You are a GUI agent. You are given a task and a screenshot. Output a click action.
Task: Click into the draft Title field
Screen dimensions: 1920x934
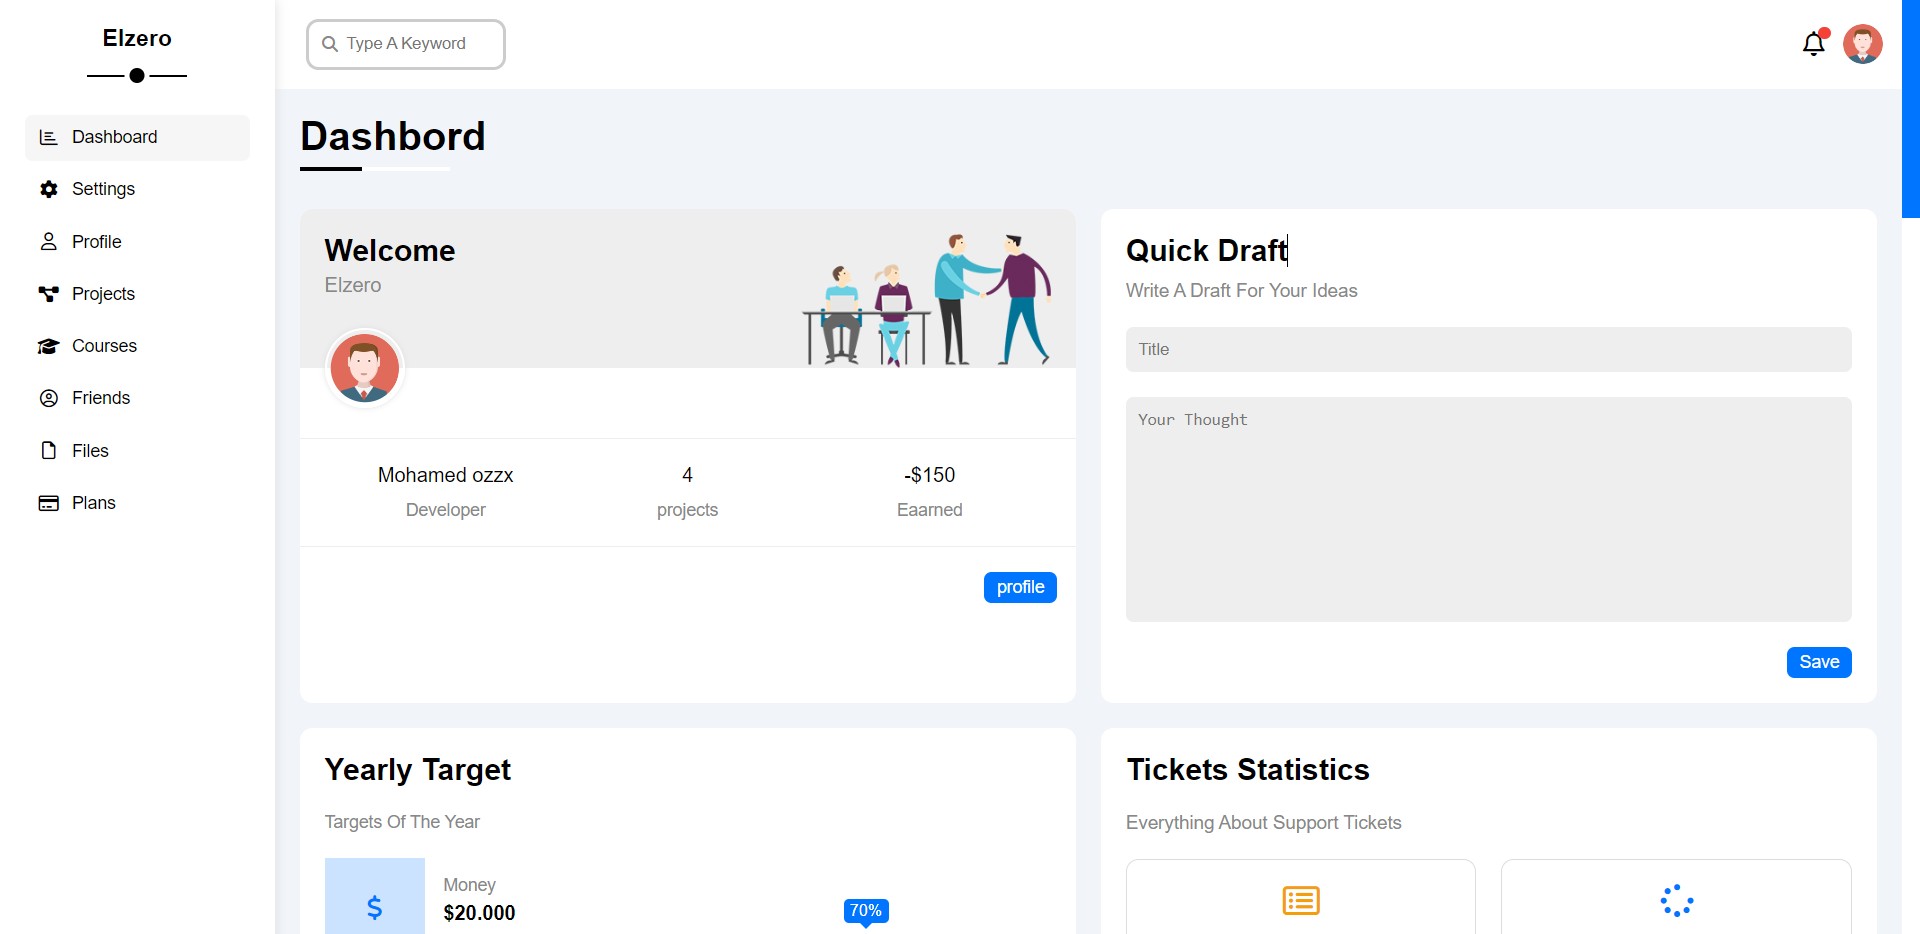[x=1488, y=349]
